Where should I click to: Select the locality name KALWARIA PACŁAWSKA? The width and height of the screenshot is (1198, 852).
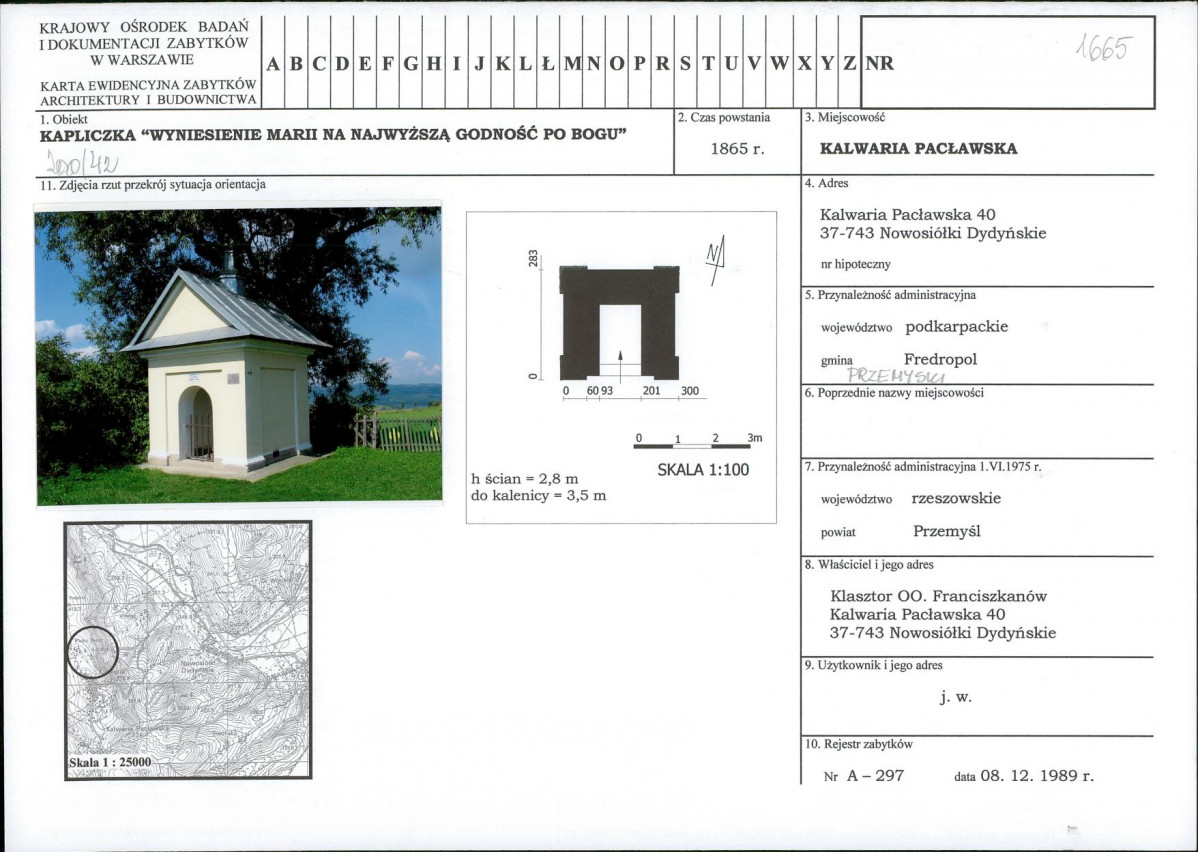918,149
